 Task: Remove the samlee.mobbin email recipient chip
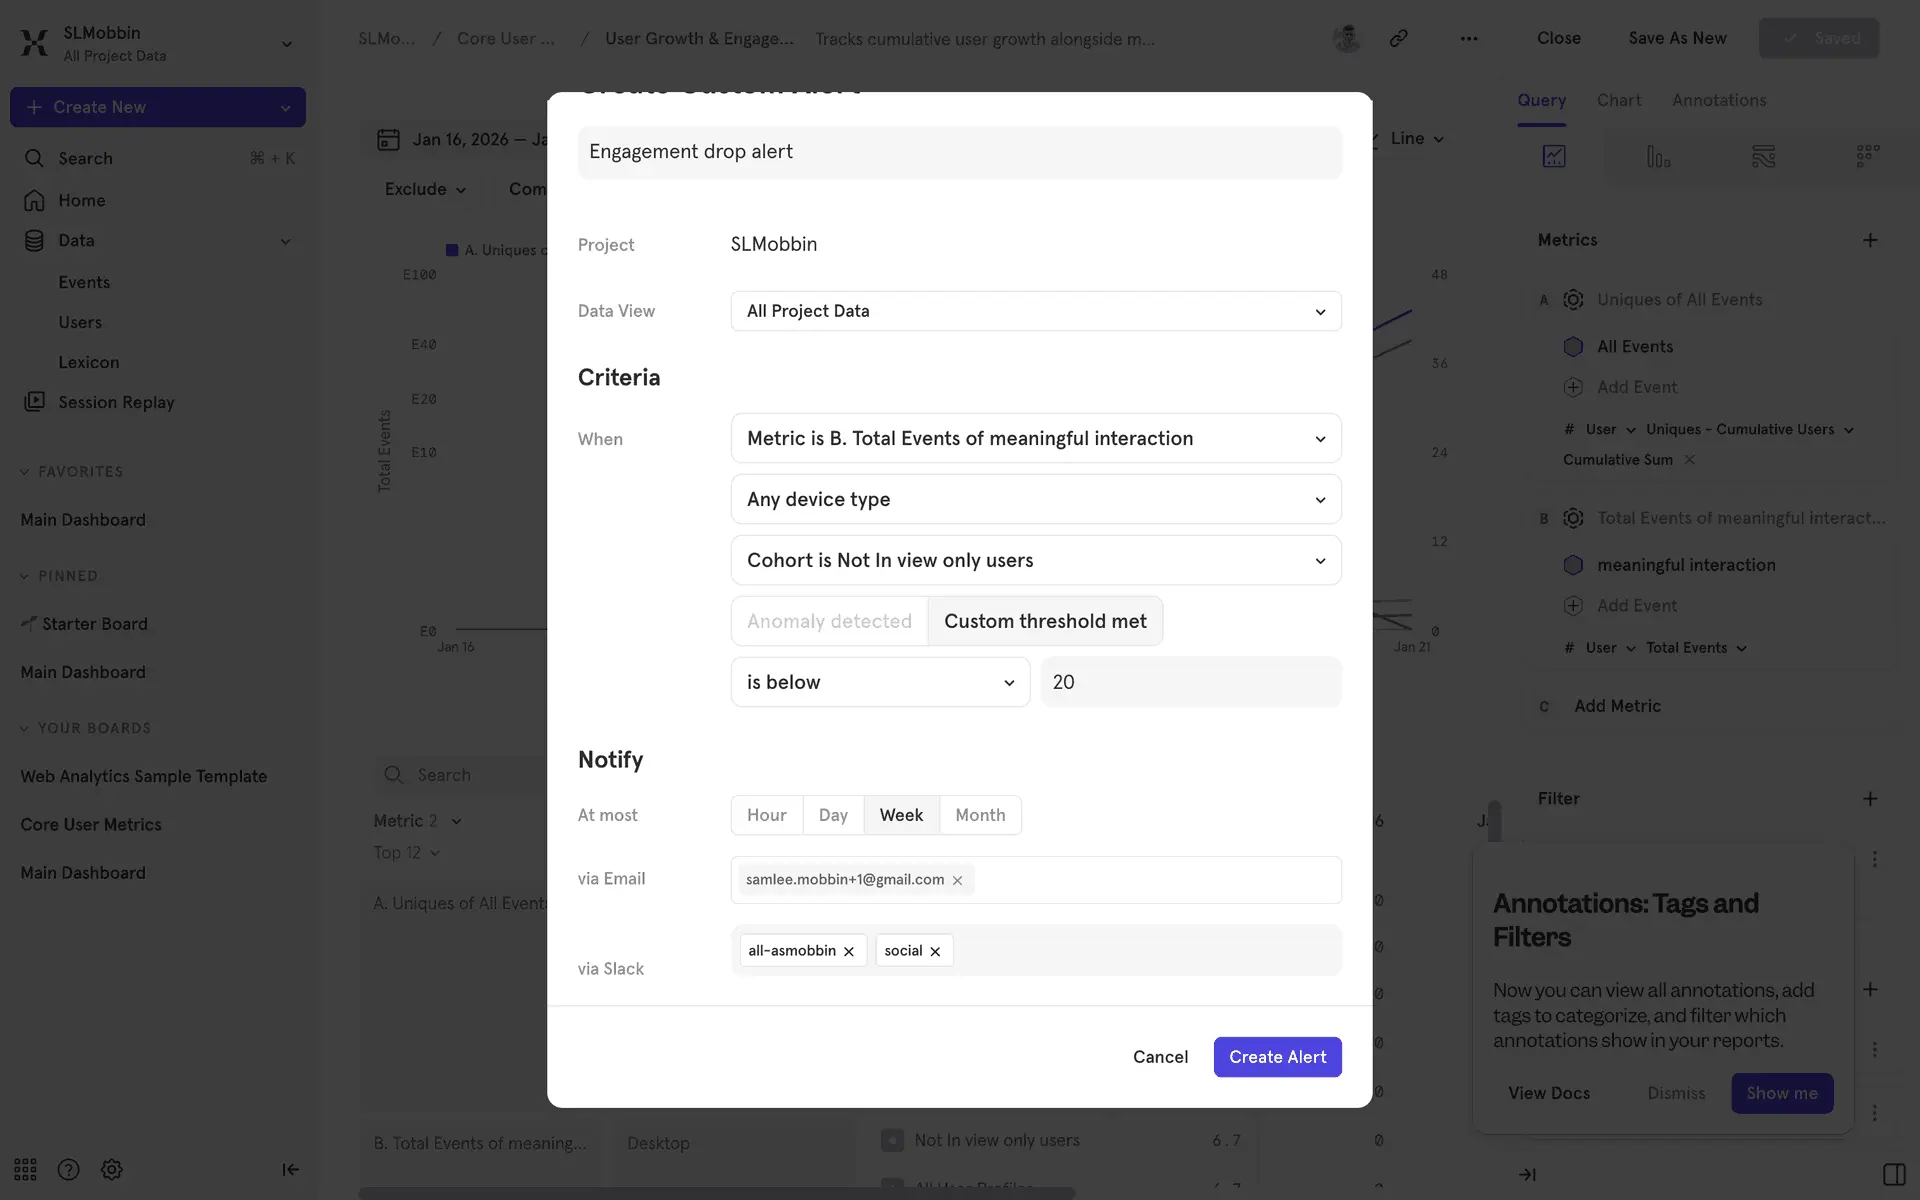[957, 881]
